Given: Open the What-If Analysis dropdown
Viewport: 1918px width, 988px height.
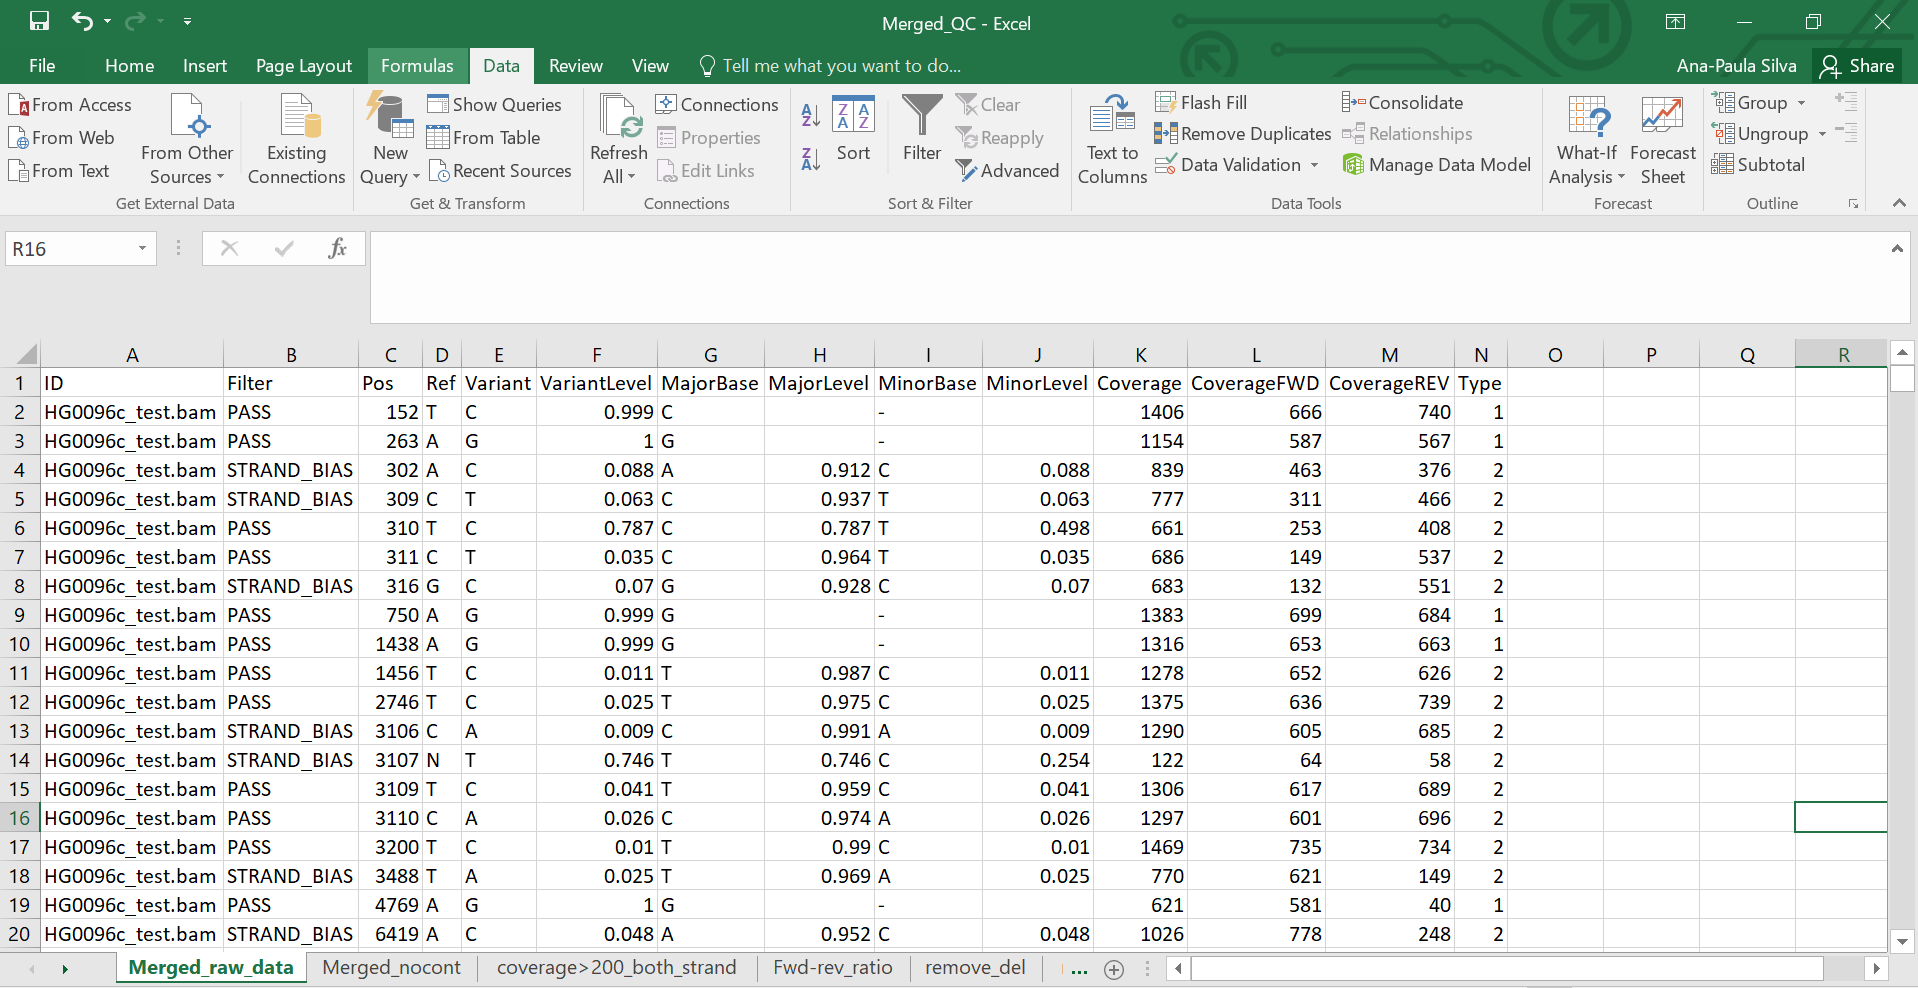Looking at the screenshot, I should tap(1586, 140).
